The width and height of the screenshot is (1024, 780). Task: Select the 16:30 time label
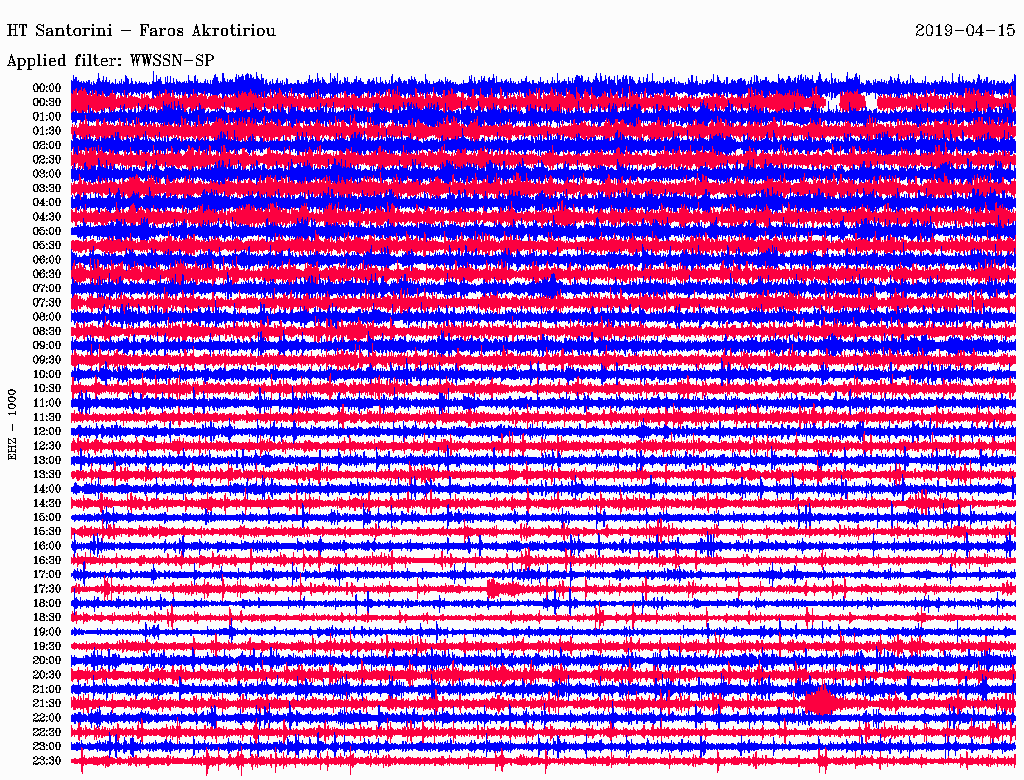(47, 560)
